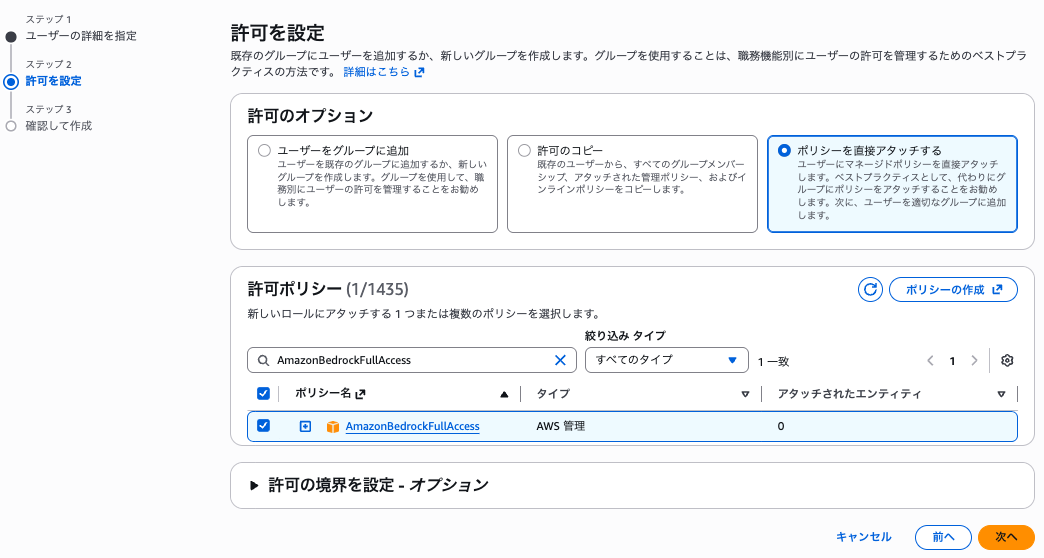Uncheck the AmazonBedrockFullAccess row checkbox
This screenshot has height=558, width=1044.
tap(263, 425)
